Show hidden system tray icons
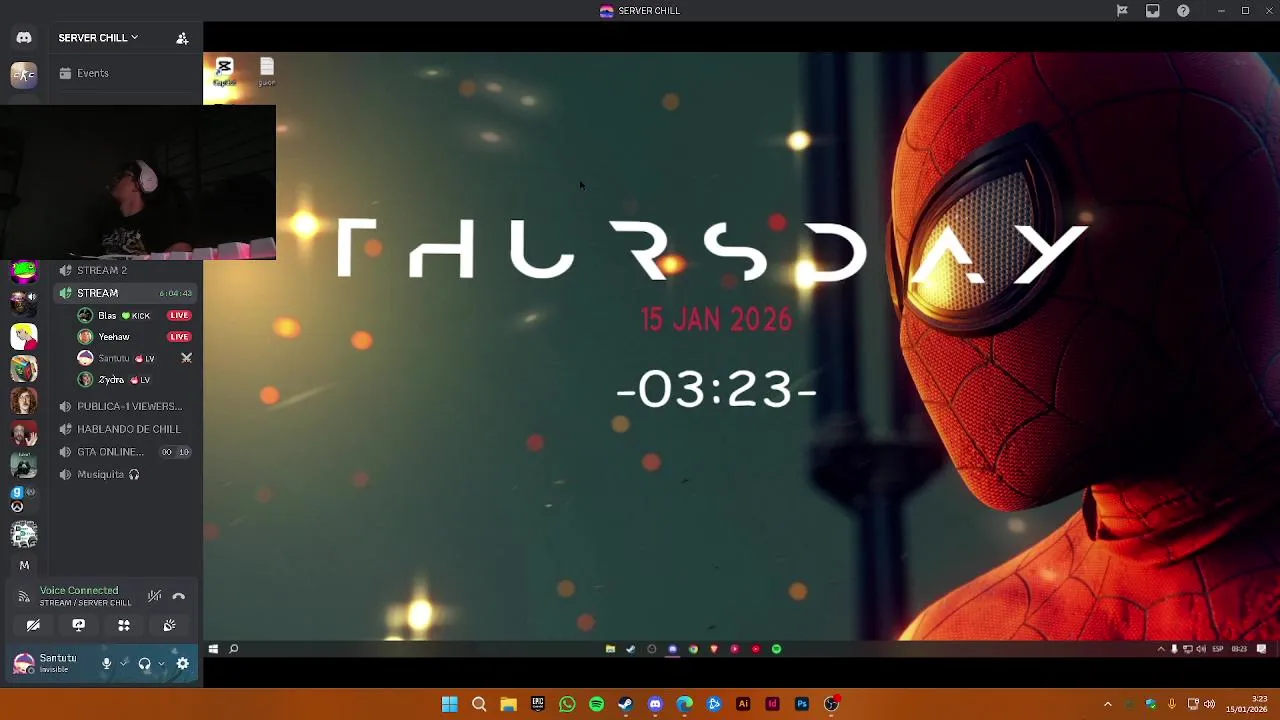Image resolution: width=1280 pixels, height=720 pixels. (x=1107, y=704)
